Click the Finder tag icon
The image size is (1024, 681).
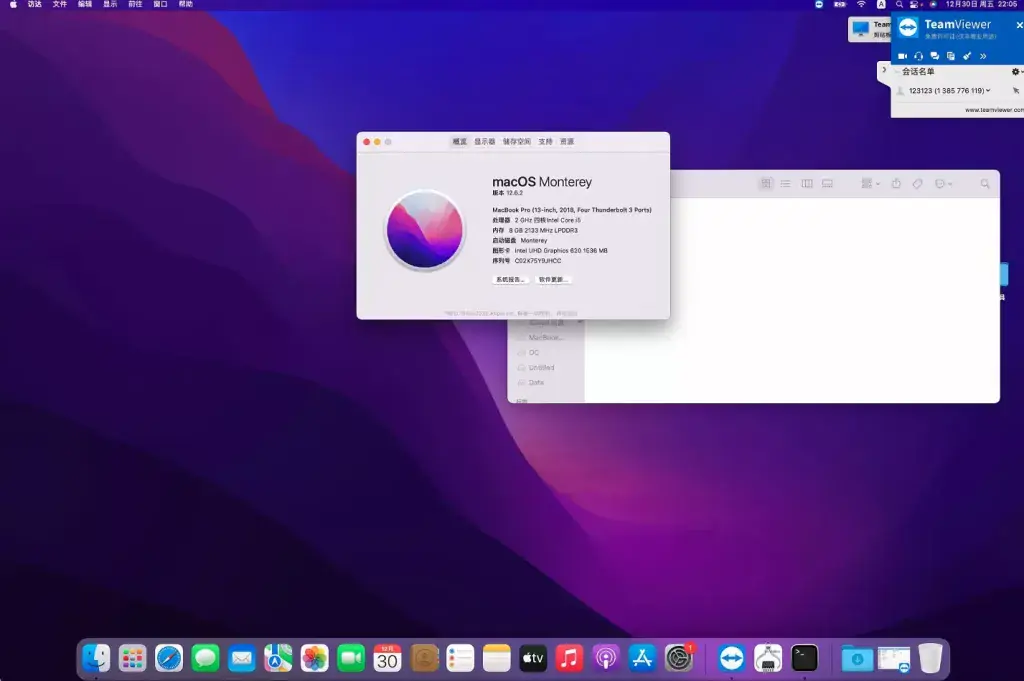click(918, 184)
